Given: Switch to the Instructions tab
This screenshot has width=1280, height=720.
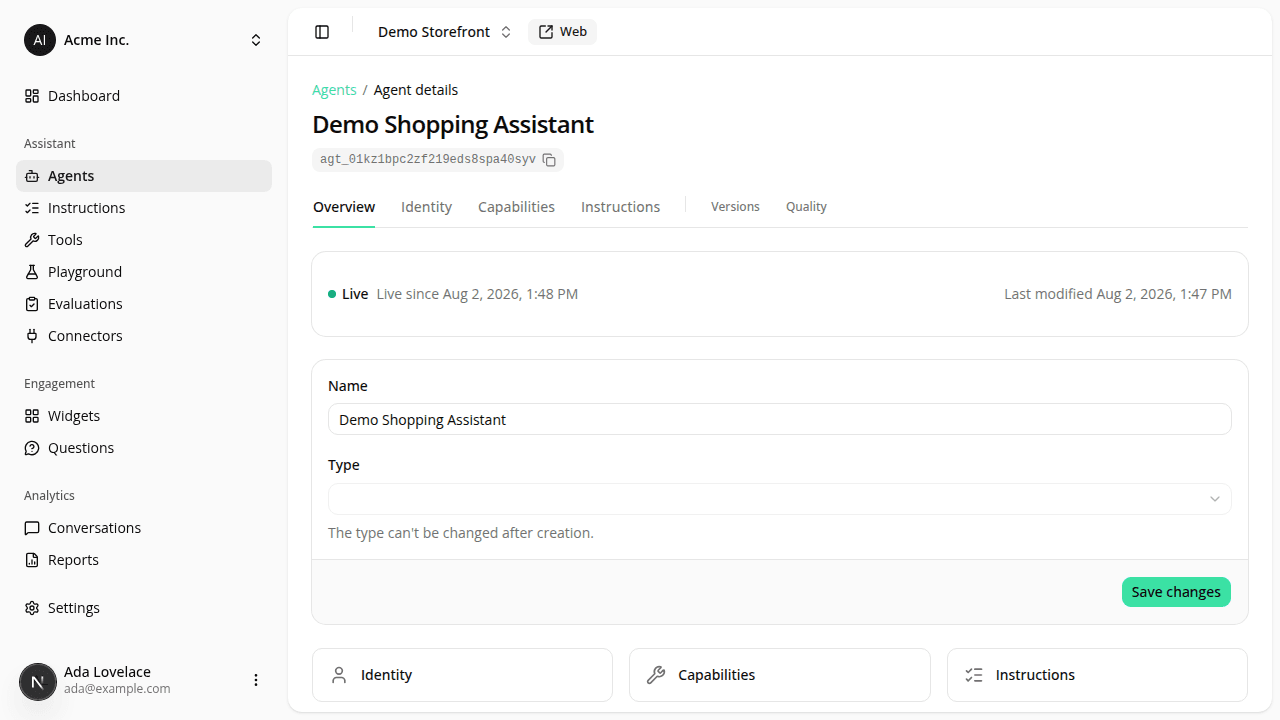Looking at the screenshot, I should tap(620, 207).
